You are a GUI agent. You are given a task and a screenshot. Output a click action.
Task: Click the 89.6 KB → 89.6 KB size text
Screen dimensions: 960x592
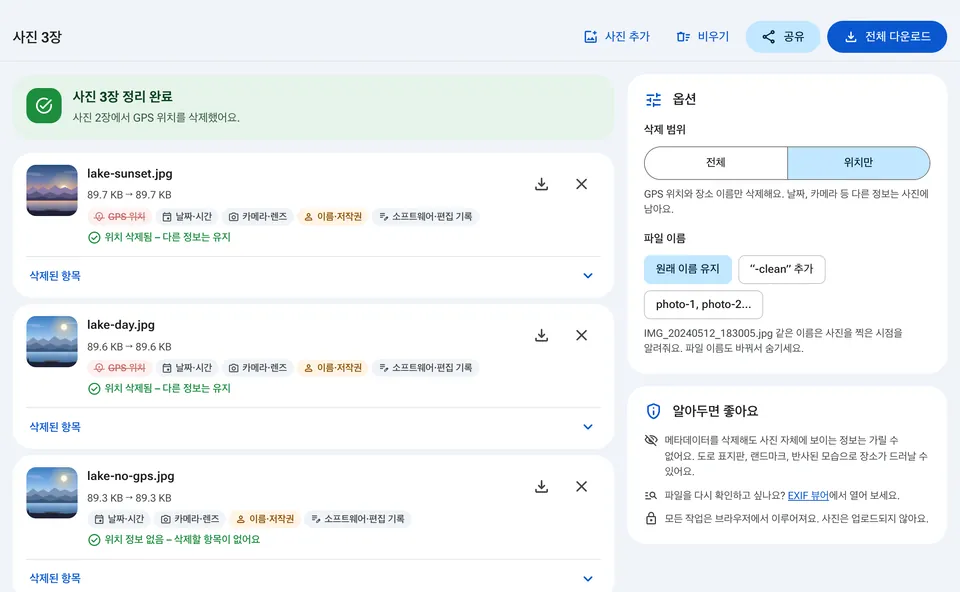pos(129,347)
